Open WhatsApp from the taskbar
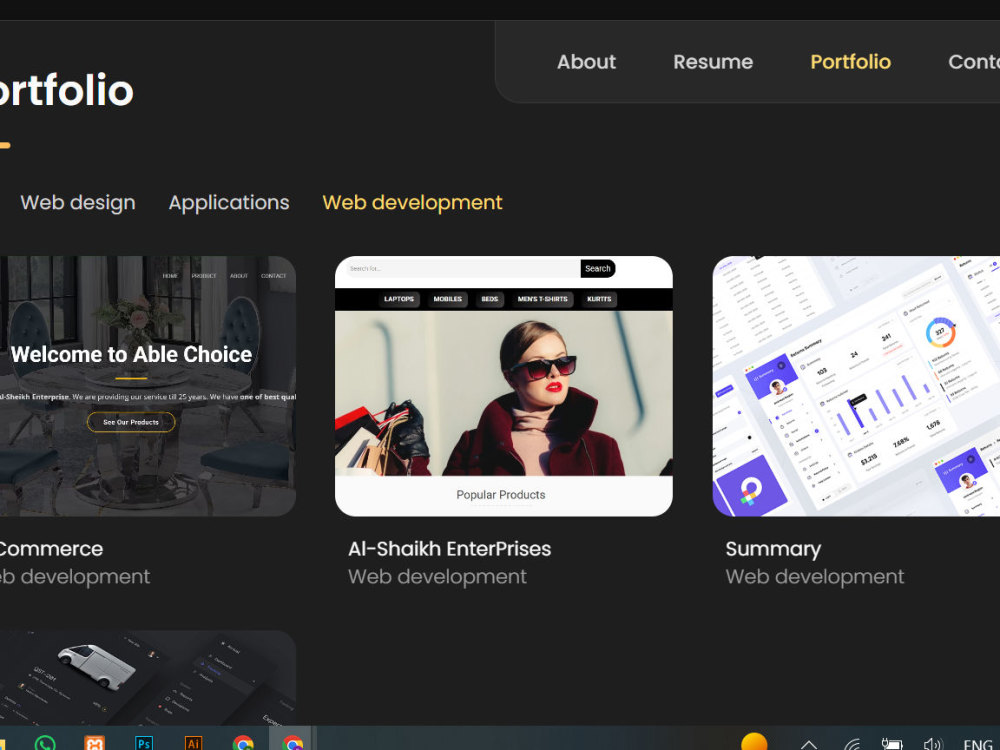Viewport: 1000px width, 750px height. (x=45, y=743)
